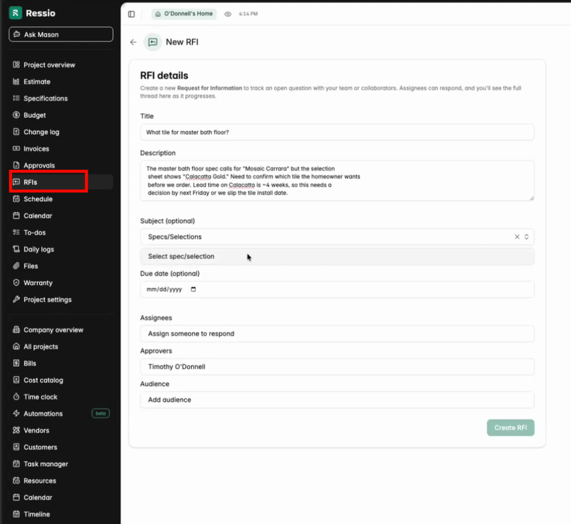Viewport: 571px width, 524px height.
Task: Click the Daily logs sidebar icon
Action: 16,249
